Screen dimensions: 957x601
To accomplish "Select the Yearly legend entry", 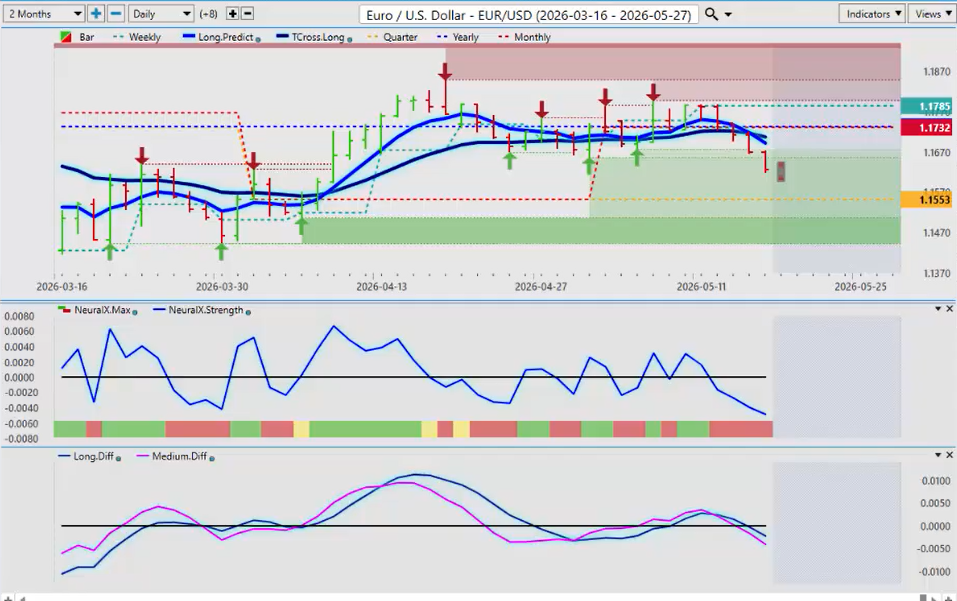I will click(x=458, y=37).
